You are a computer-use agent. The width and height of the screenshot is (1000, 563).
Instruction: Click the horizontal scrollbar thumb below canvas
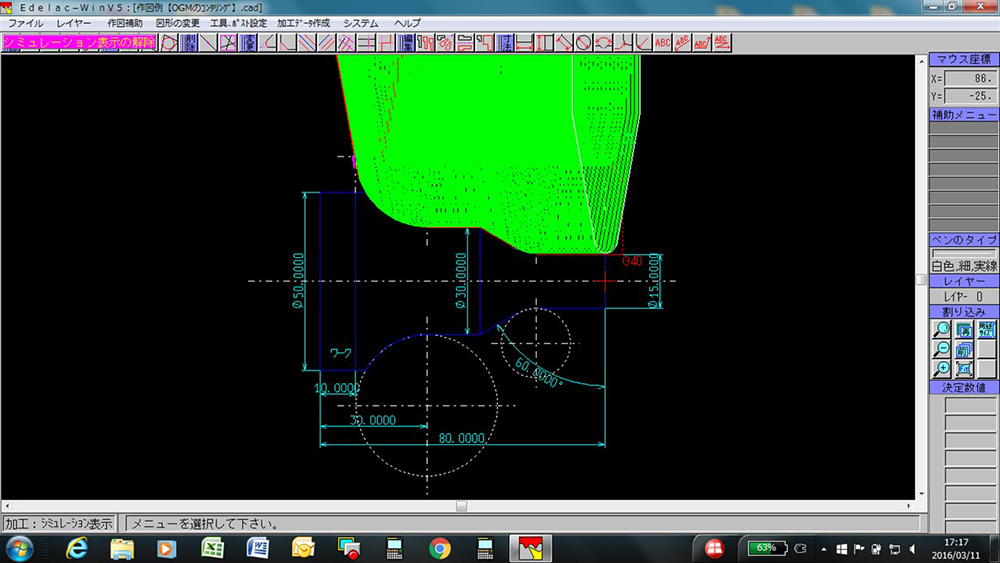(x=461, y=506)
